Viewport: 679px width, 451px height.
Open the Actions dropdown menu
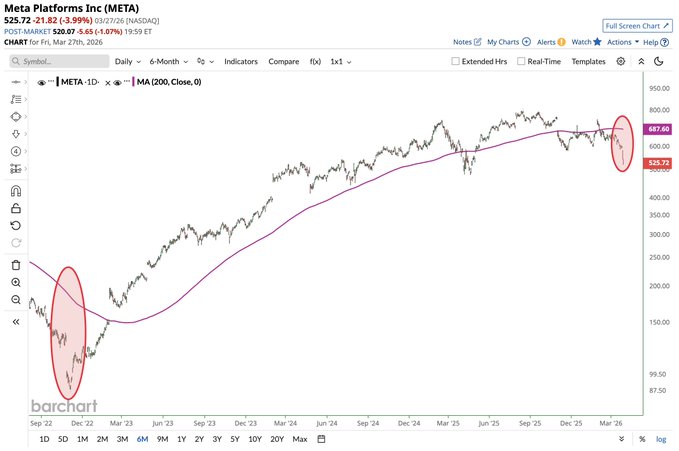tap(622, 42)
